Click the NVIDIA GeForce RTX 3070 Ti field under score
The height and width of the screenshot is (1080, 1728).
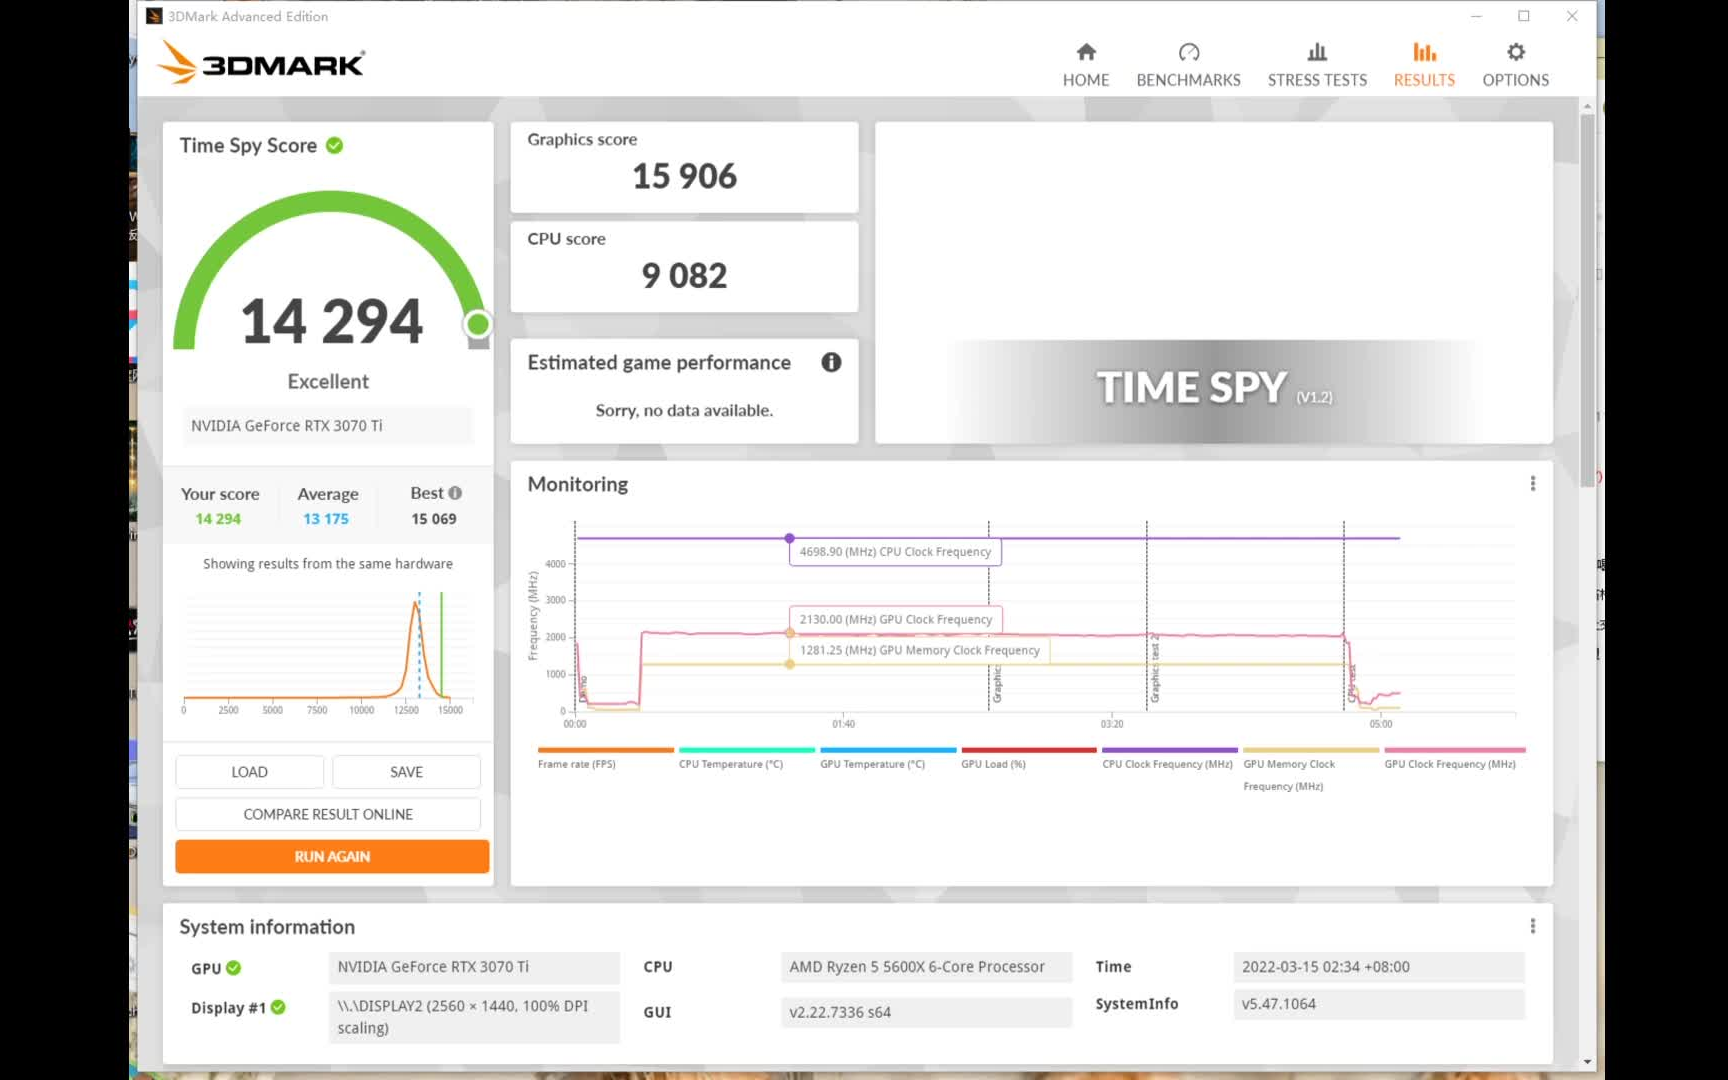coord(328,426)
